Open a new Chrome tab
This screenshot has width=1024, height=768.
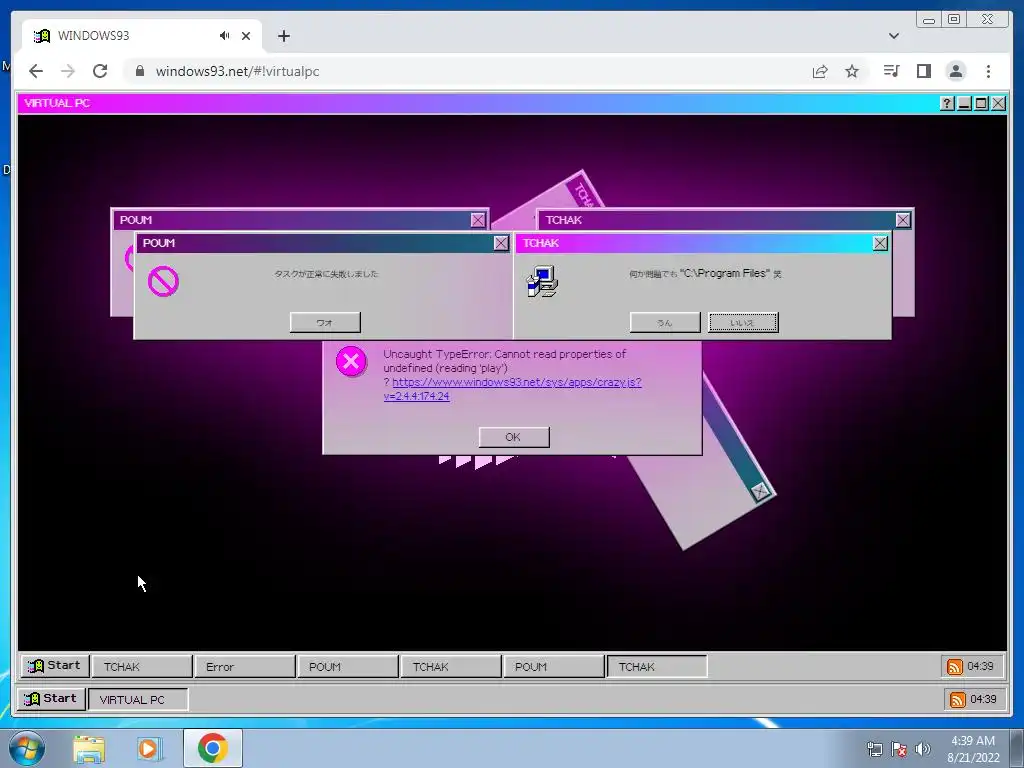(283, 36)
